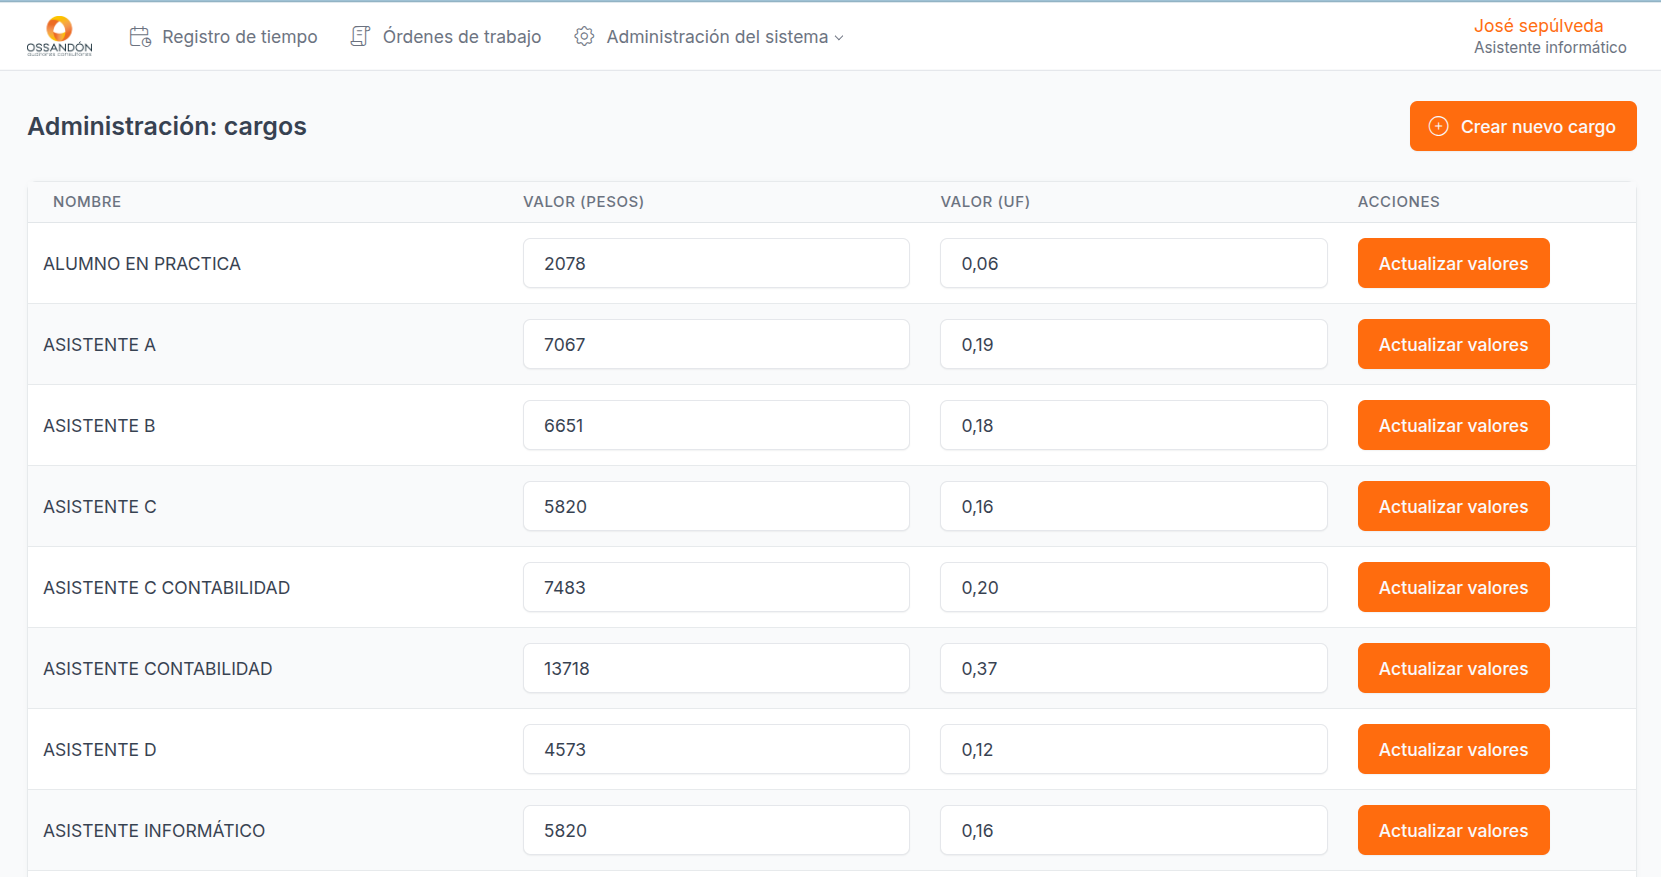Update values for ASISTENTE CONTABILIDAD row
The height and width of the screenshot is (877, 1661).
click(x=1453, y=668)
